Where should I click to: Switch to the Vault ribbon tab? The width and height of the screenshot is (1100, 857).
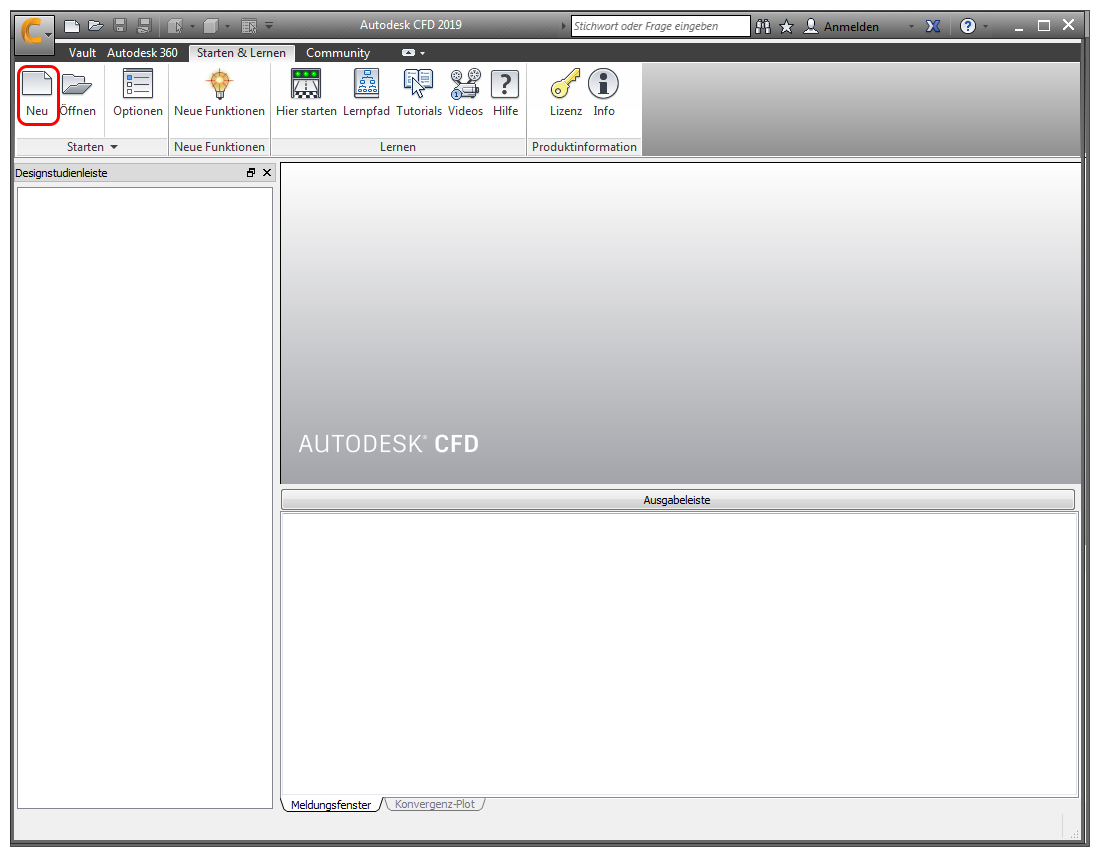pyautogui.click(x=82, y=53)
